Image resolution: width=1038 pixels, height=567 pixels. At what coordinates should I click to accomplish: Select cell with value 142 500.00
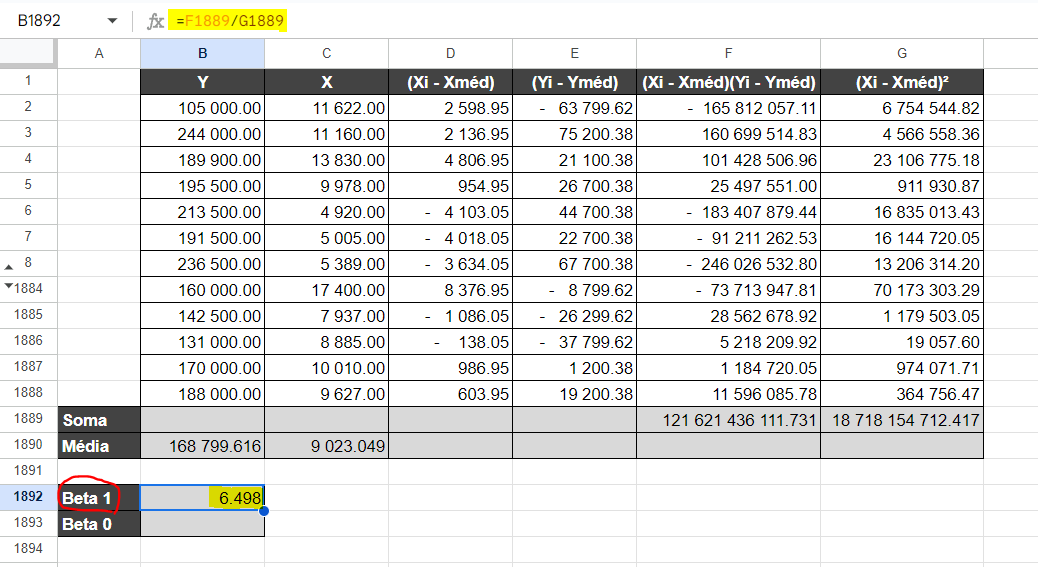point(203,316)
